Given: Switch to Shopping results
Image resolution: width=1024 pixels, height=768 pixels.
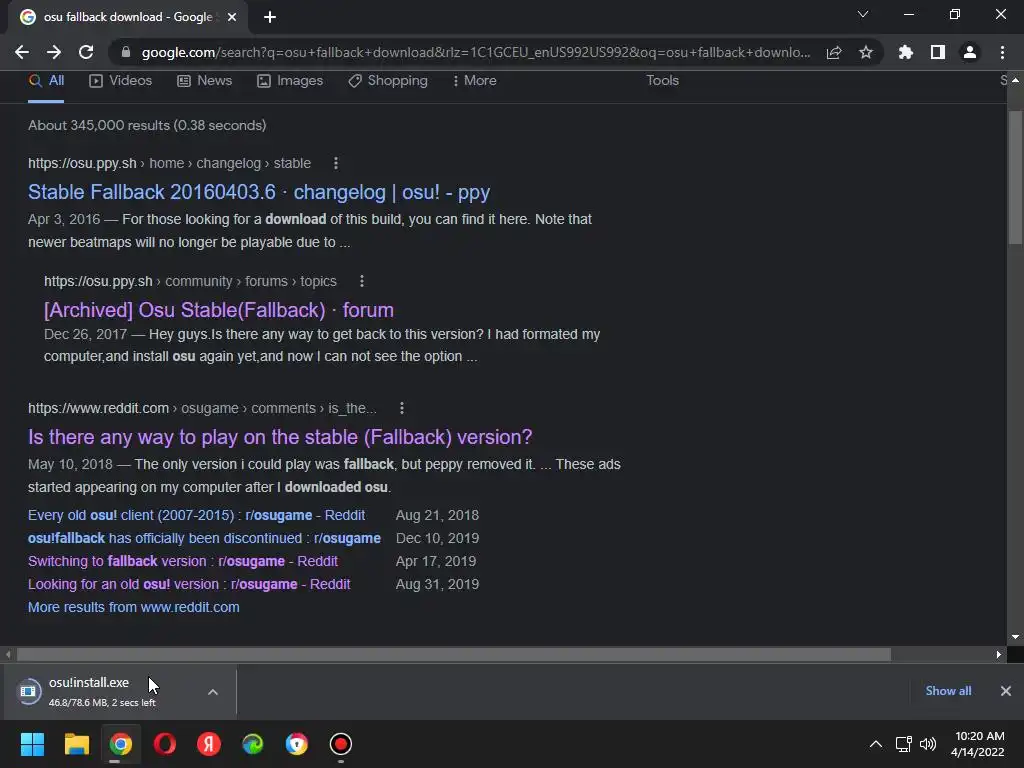Looking at the screenshot, I should pyautogui.click(x=388, y=80).
